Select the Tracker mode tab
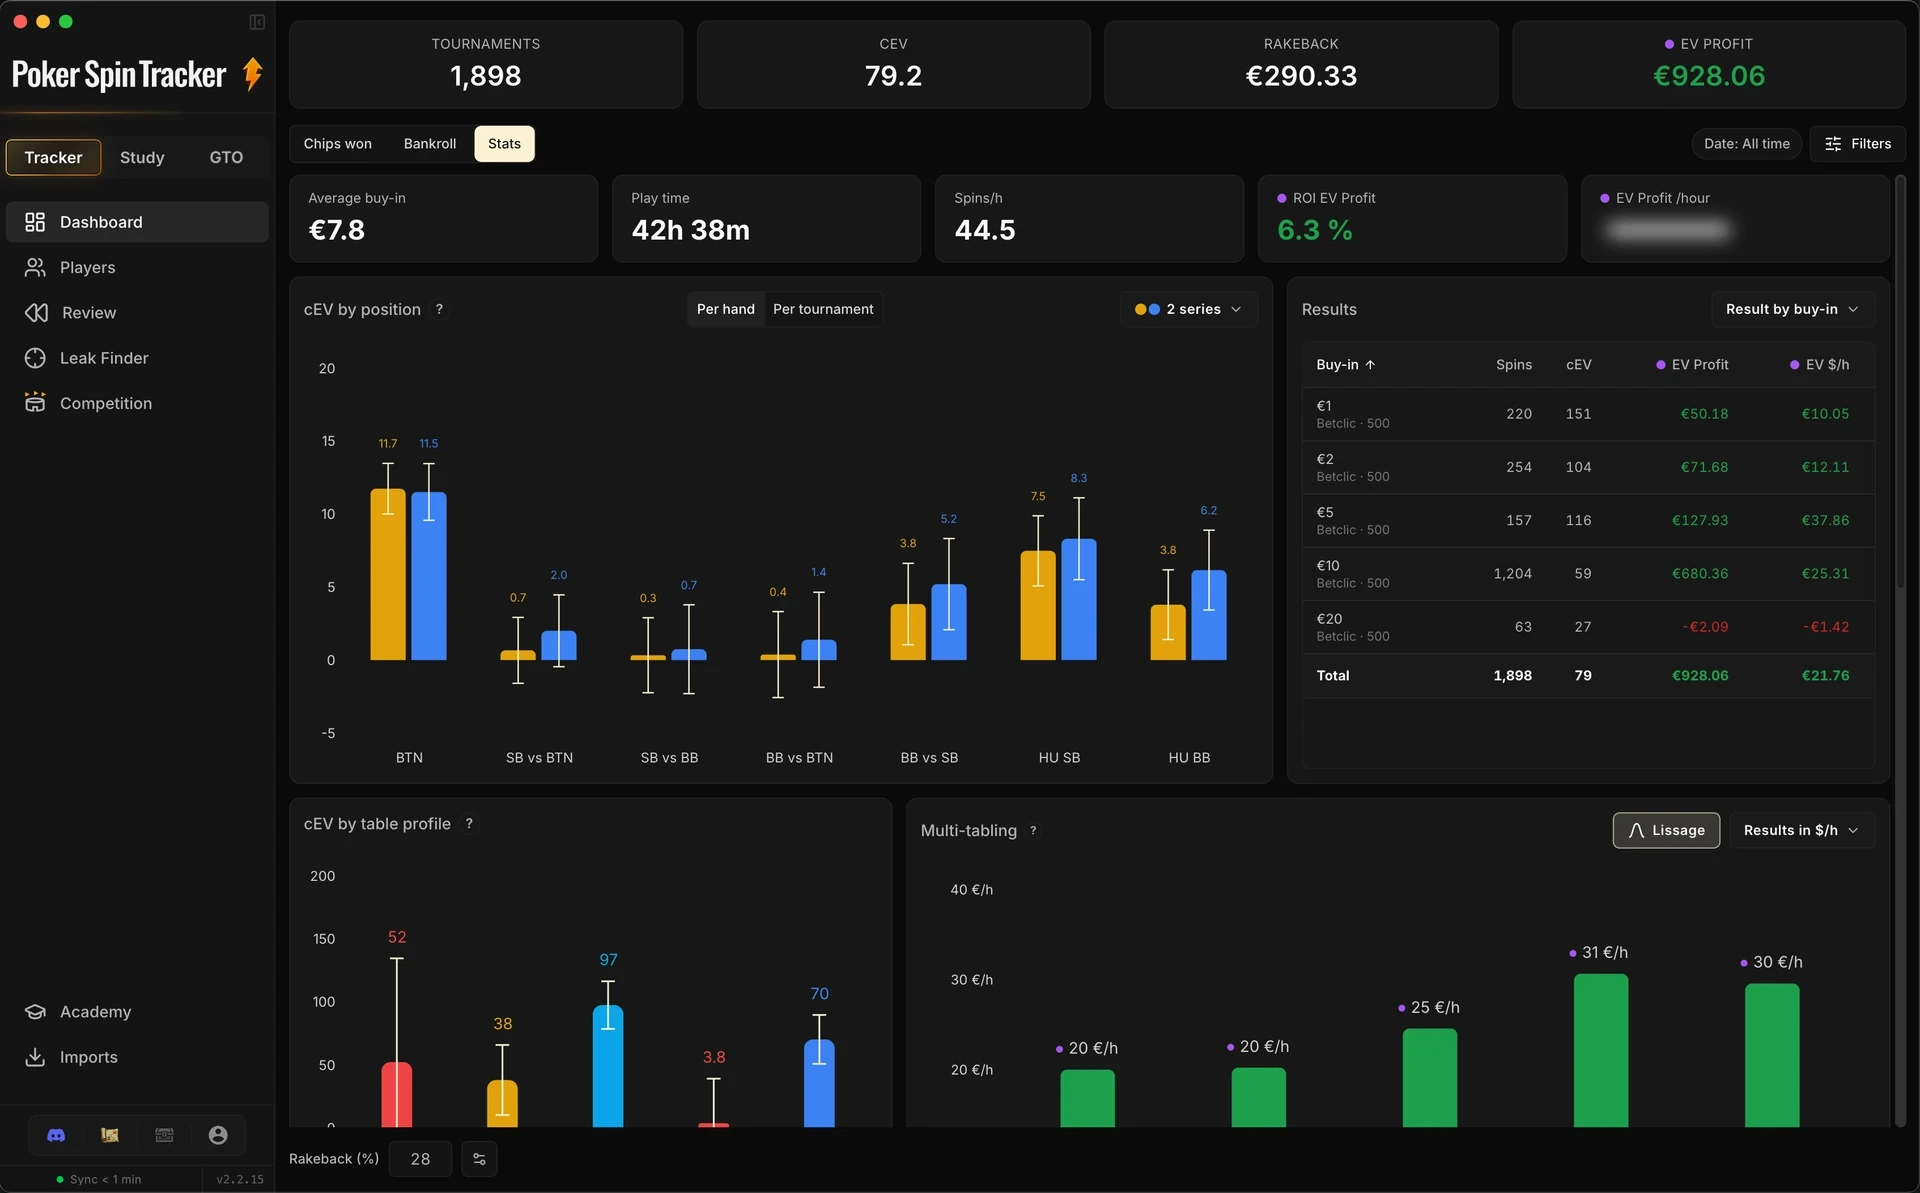 53,158
